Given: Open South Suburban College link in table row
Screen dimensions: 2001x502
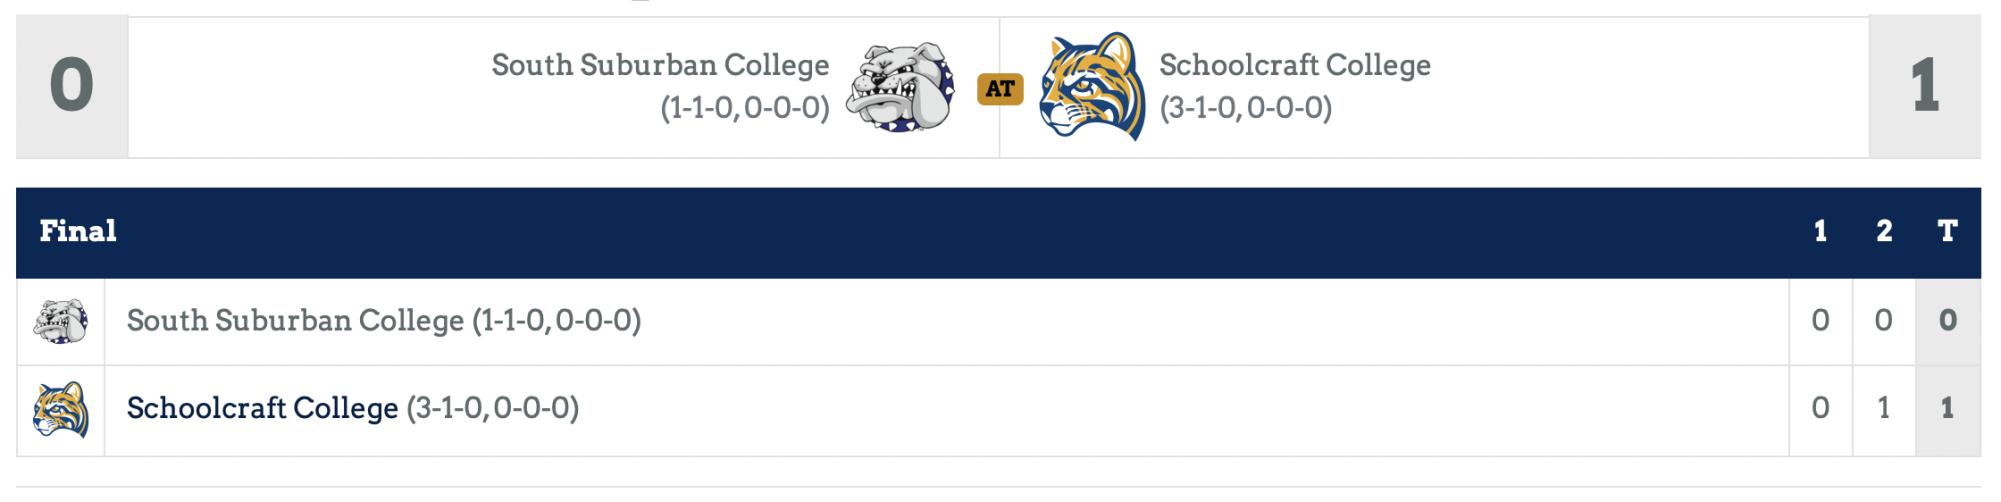Looking at the screenshot, I should (x=295, y=321).
